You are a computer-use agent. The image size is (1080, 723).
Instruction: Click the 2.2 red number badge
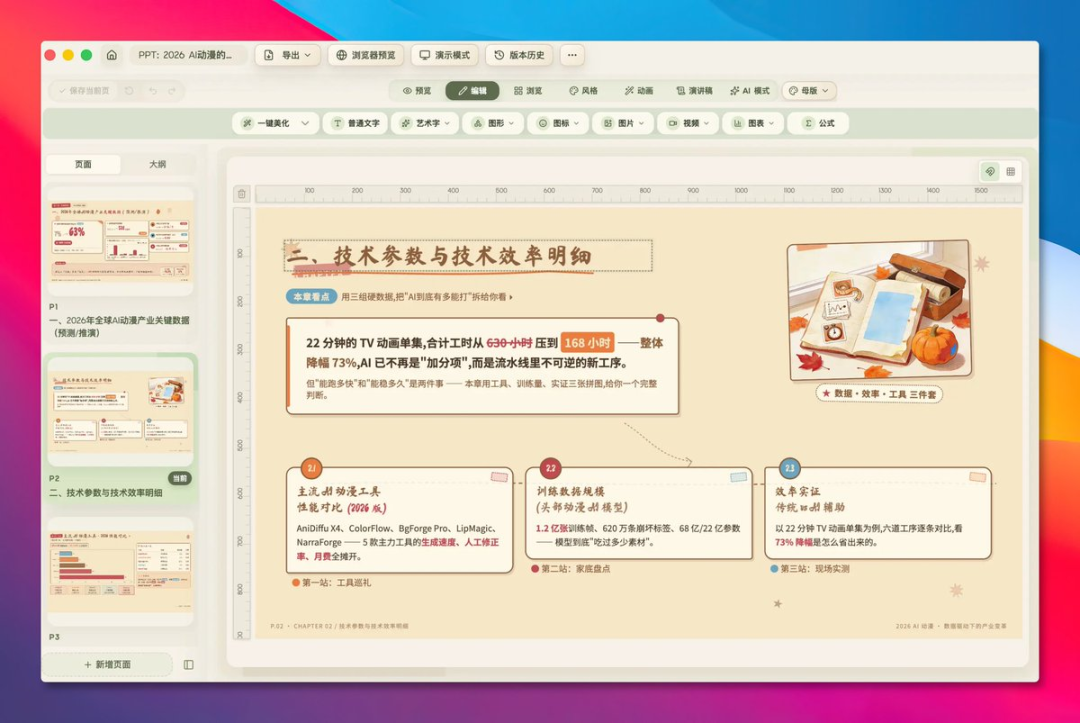click(x=550, y=468)
